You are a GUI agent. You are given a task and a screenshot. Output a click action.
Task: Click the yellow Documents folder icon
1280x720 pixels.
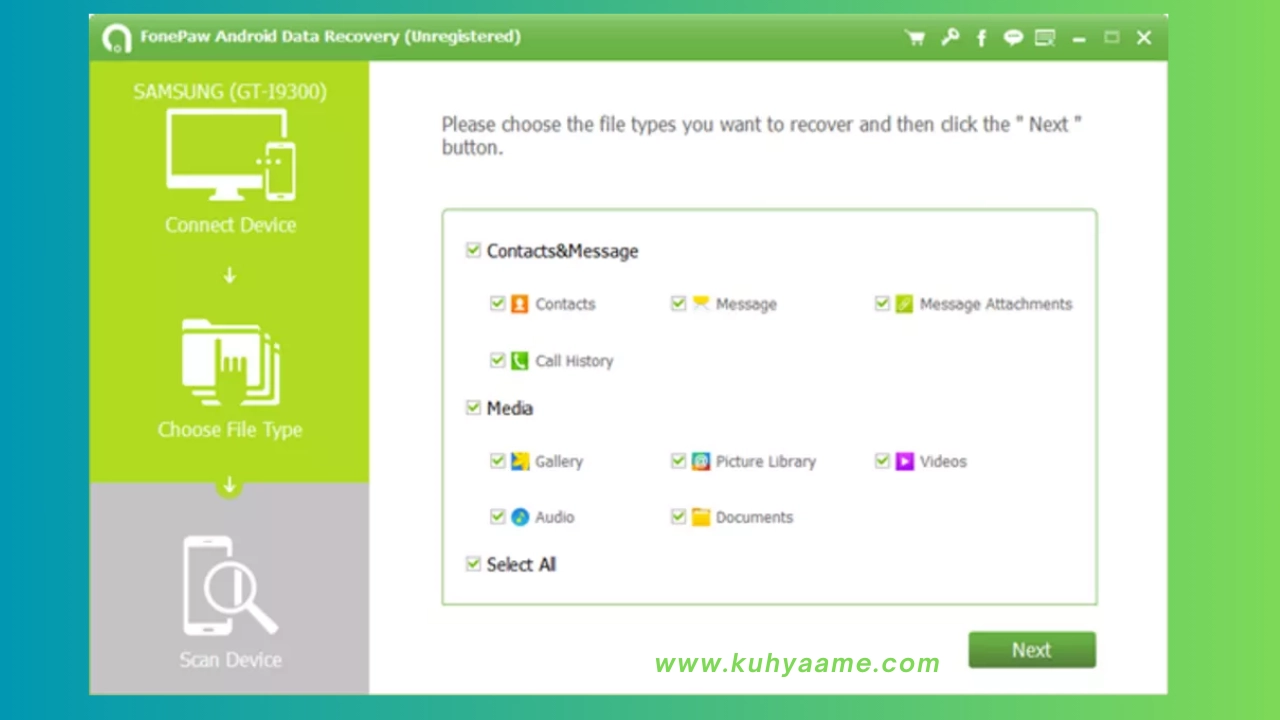click(700, 517)
